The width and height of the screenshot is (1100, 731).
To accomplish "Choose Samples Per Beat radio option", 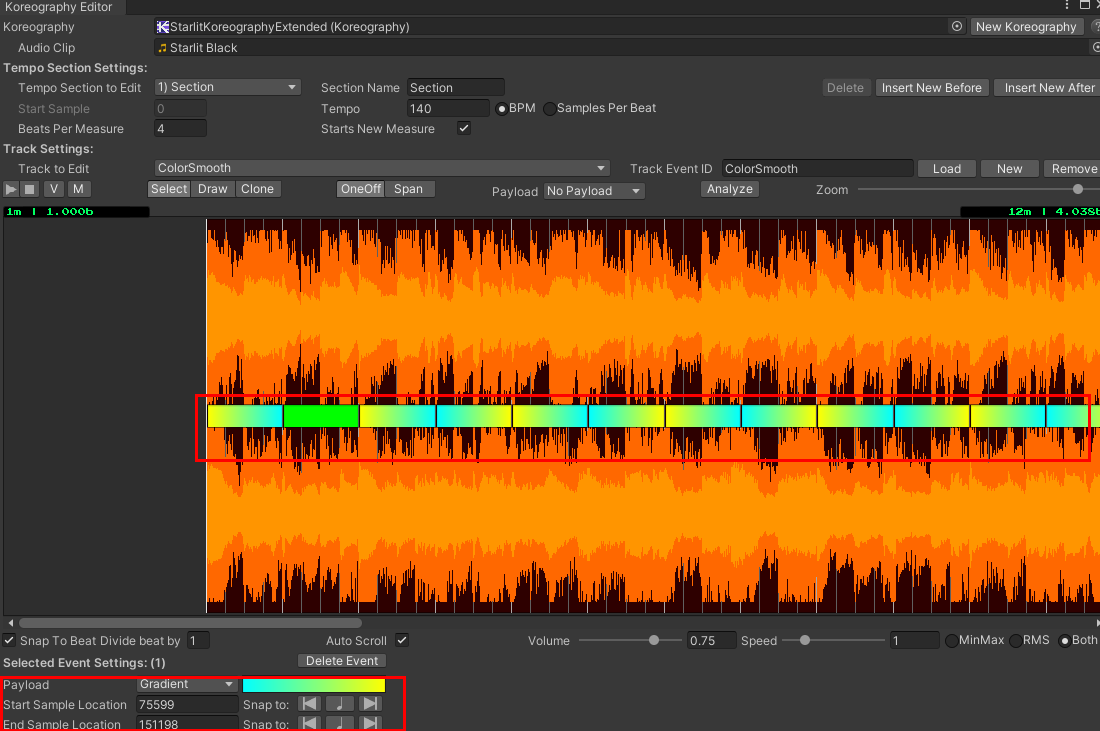I will [x=549, y=109].
